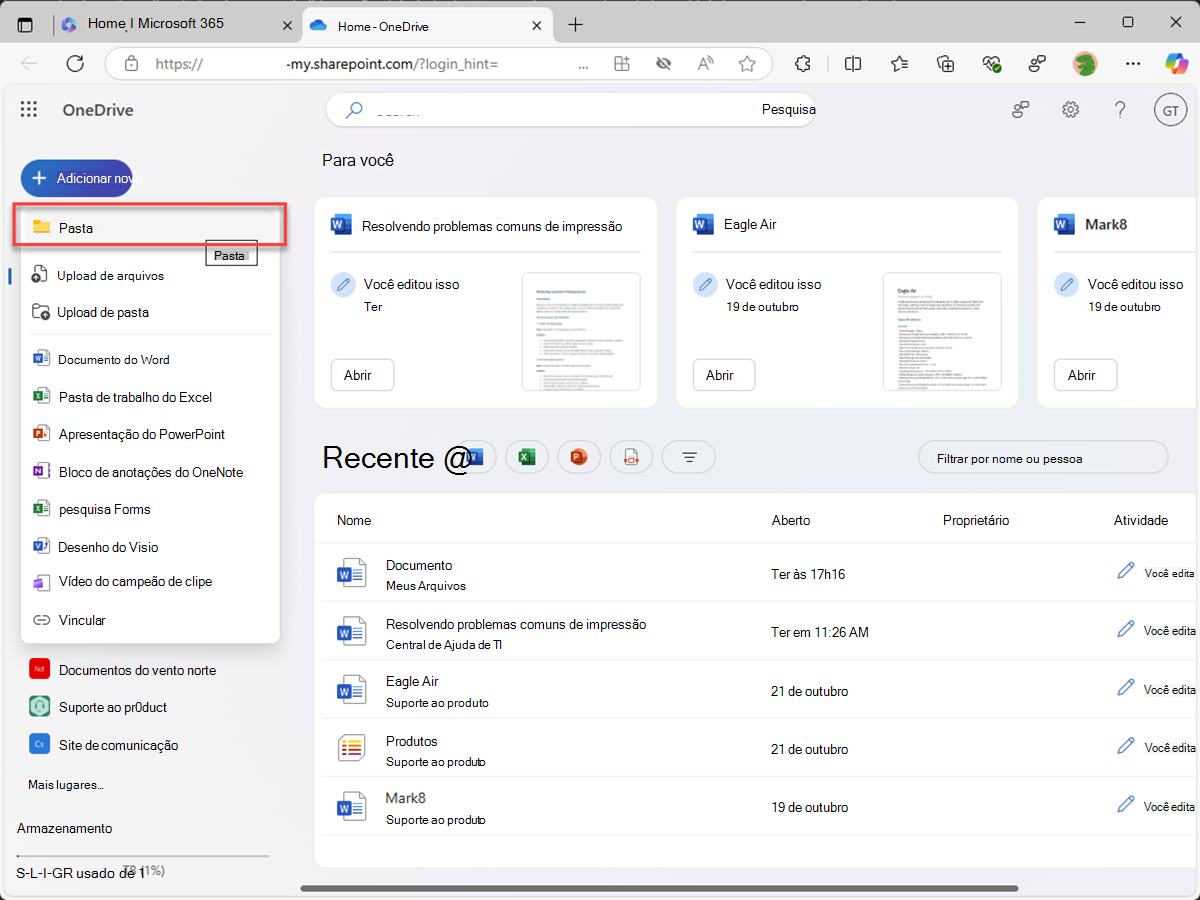Image resolution: width=1200 pixels, height=900 pixels.
Task: Select Pasta from the Adicionar novo menu
Action: tap(75, 227)
